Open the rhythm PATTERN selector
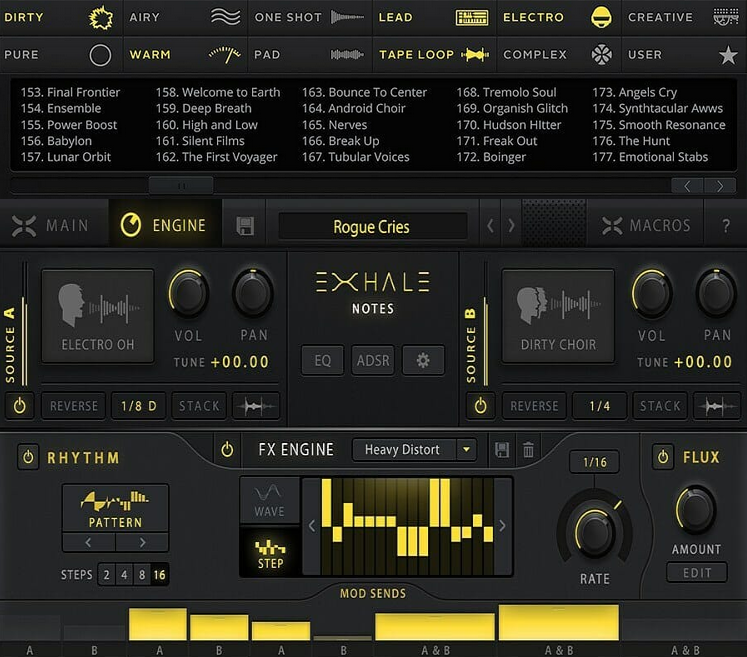The image size is (747, 657). coord(115,508)
